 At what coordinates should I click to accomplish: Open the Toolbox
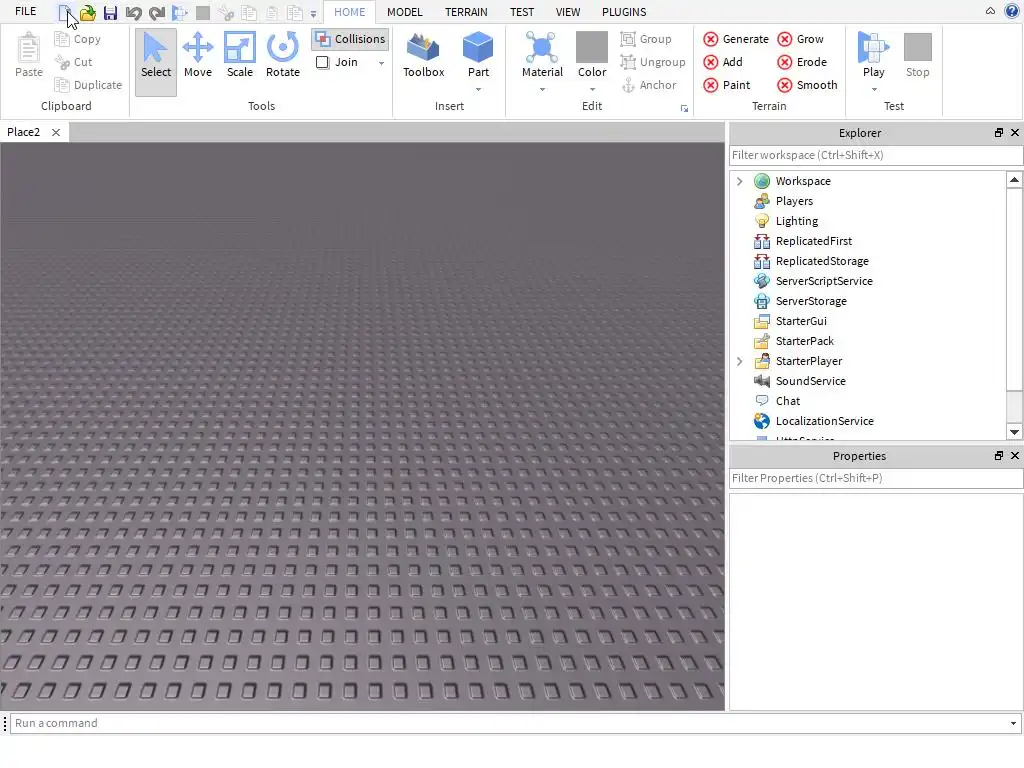[423, 56]
